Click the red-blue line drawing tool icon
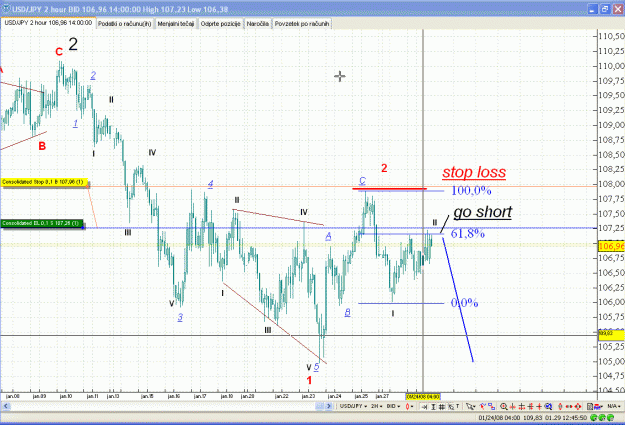This screenshot has height=425, width=625. click(x=482, y=406)
